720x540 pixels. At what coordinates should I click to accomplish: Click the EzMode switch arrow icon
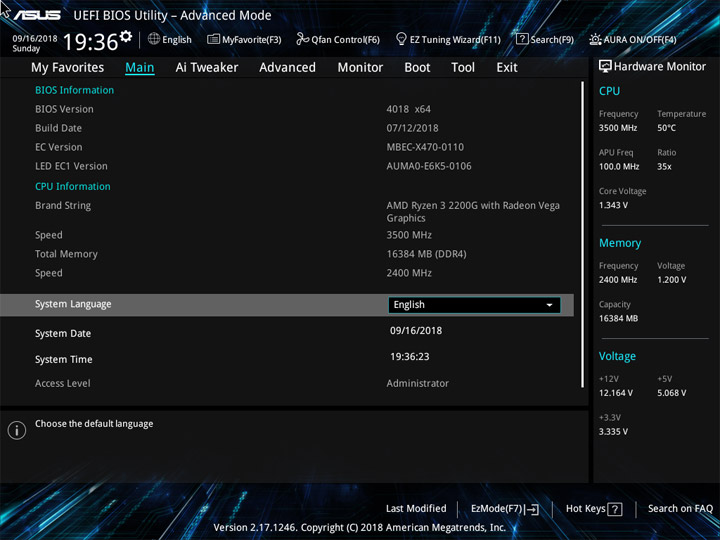532,509
